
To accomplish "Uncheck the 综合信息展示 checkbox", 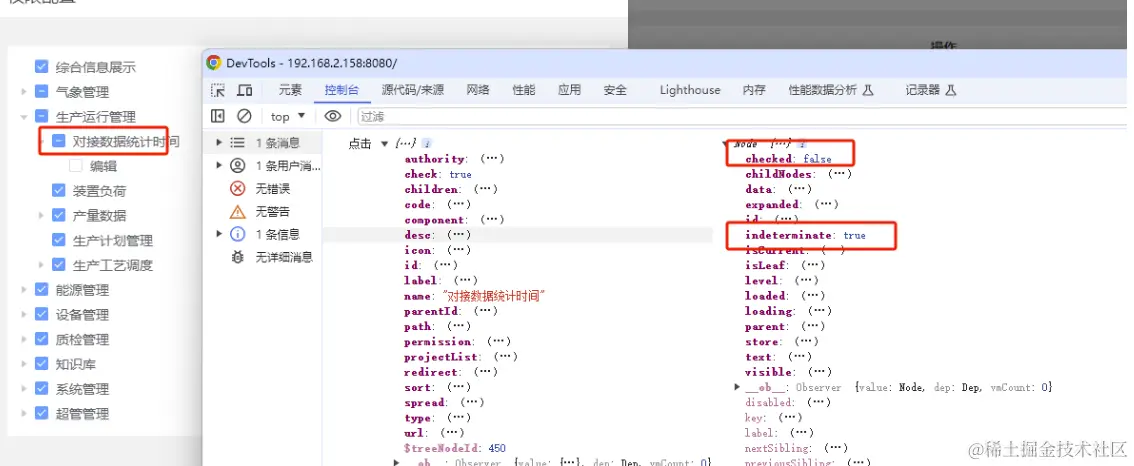I will [x=41, y=67].
